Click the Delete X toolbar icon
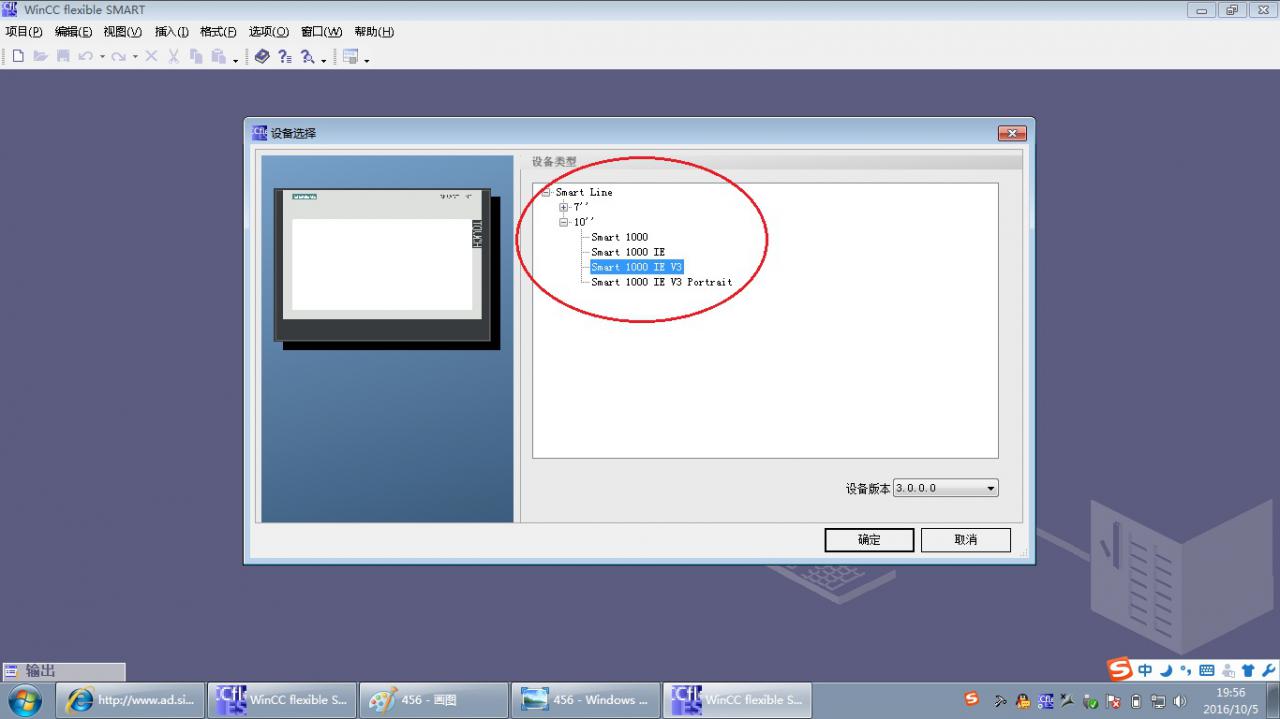This screenshot has width=1280, height=719. [151, 56]
